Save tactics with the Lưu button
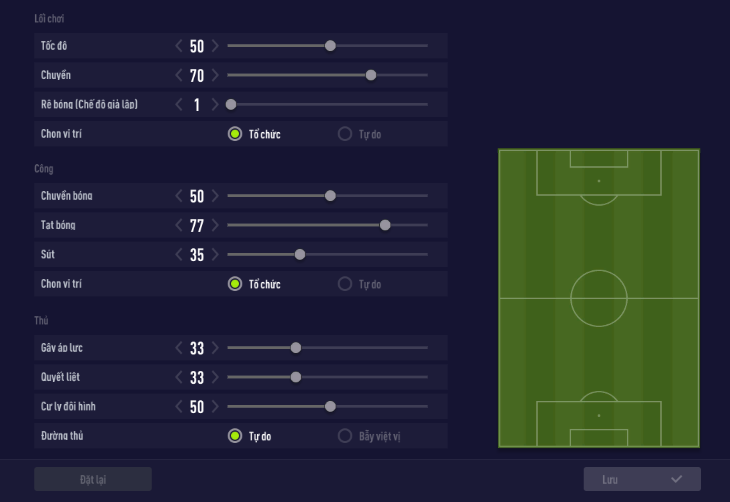The height and width of the screenshot is (502, 730). [642, 479]
